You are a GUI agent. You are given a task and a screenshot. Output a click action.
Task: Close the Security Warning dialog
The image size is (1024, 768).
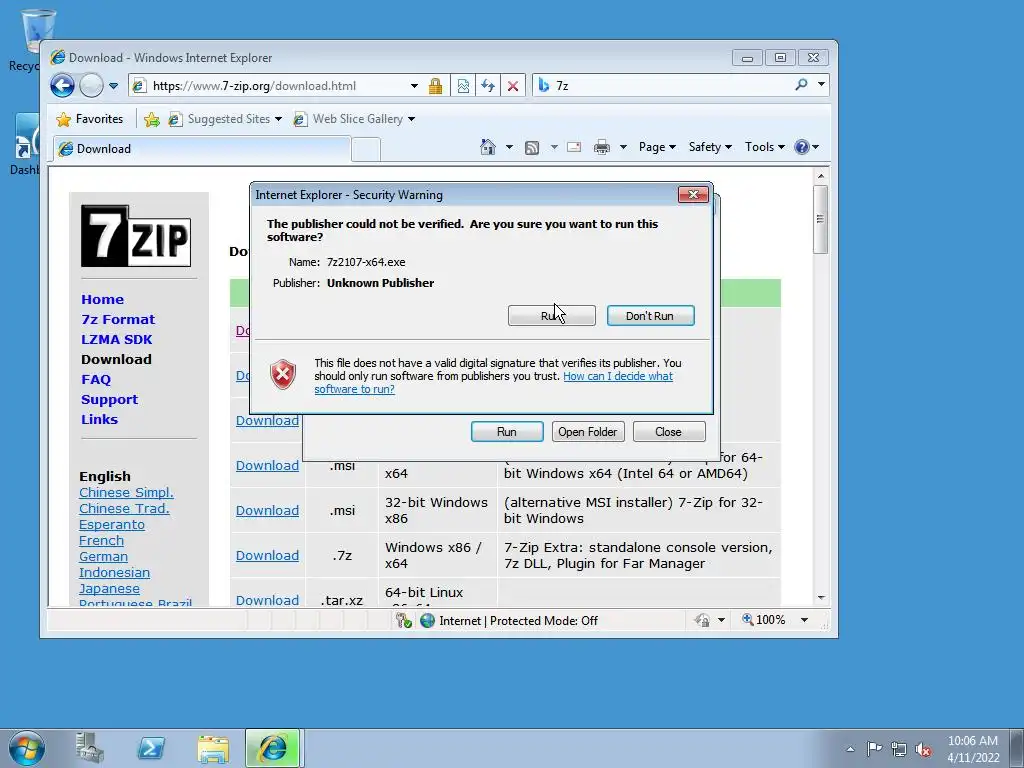coord(693,195)
